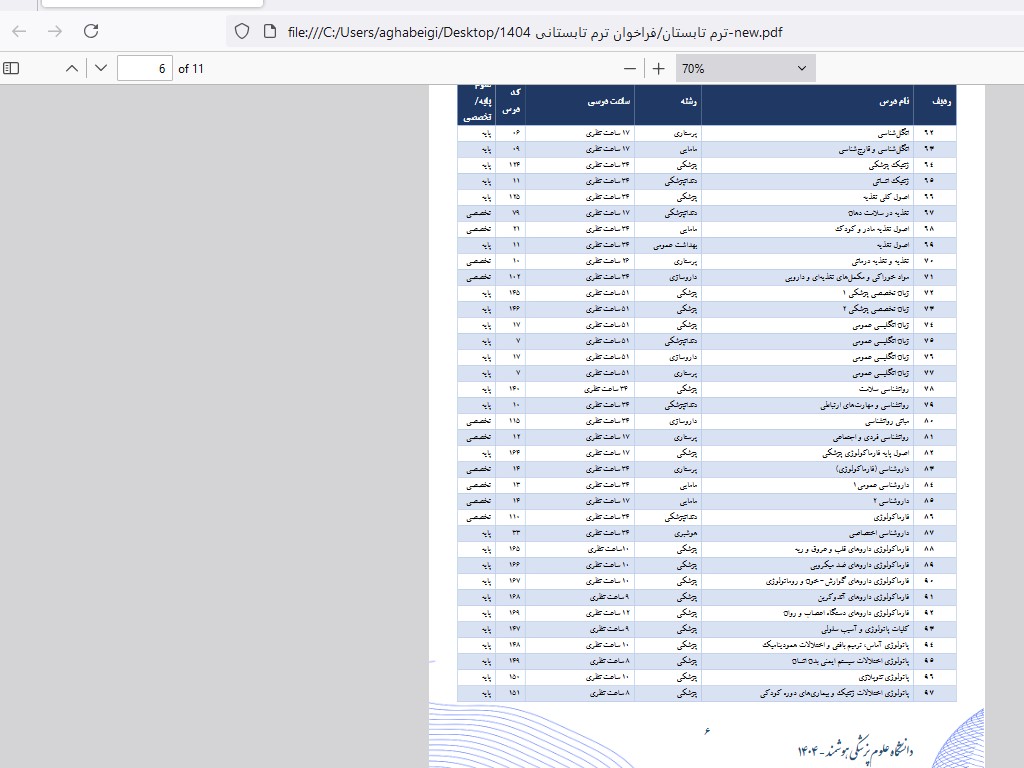Select the page number '۶' in the footer
1024x768 pixels.
(x=707, y=731)
